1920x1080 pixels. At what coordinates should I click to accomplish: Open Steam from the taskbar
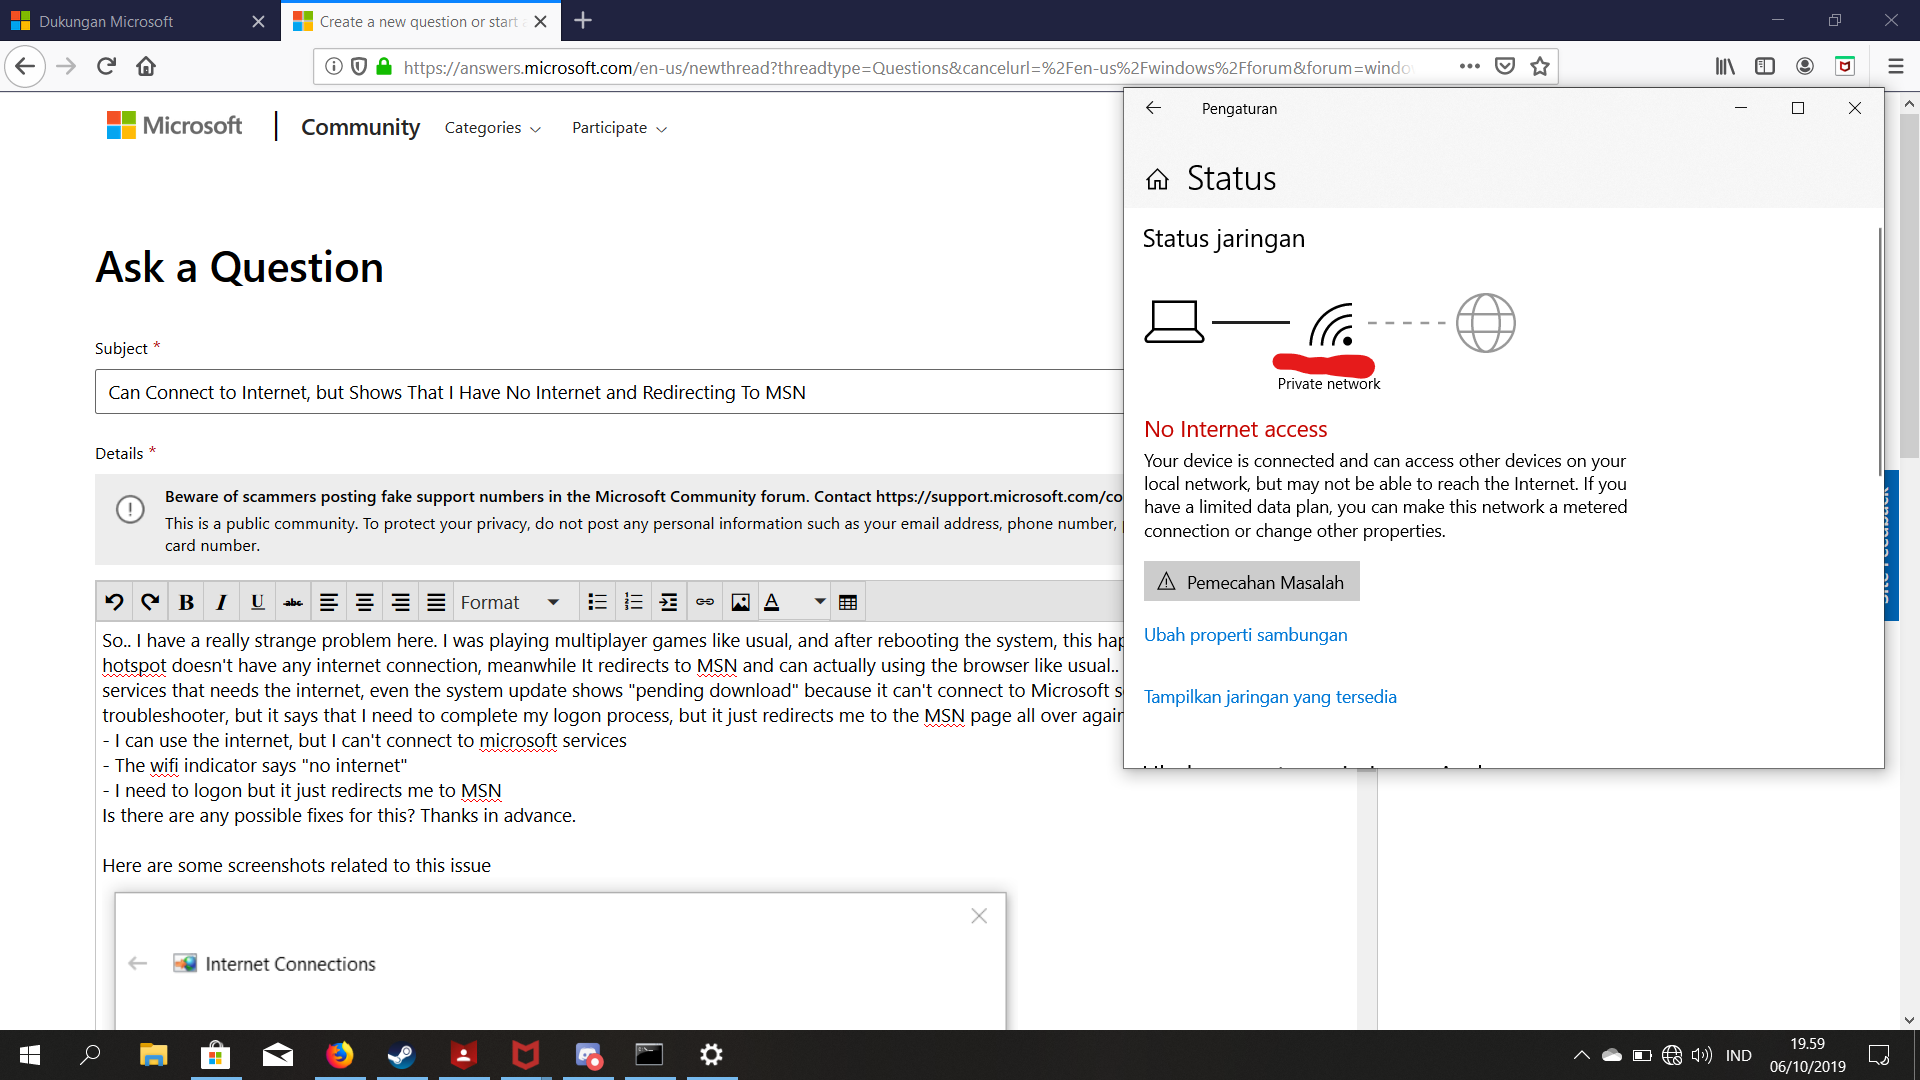coord(401,1055)
